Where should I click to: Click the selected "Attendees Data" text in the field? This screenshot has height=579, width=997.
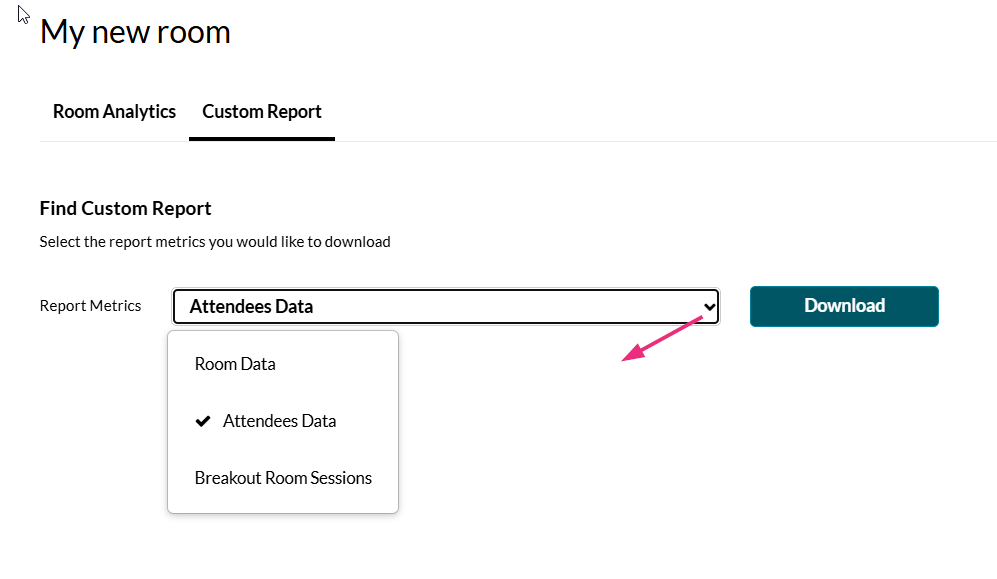251,306
